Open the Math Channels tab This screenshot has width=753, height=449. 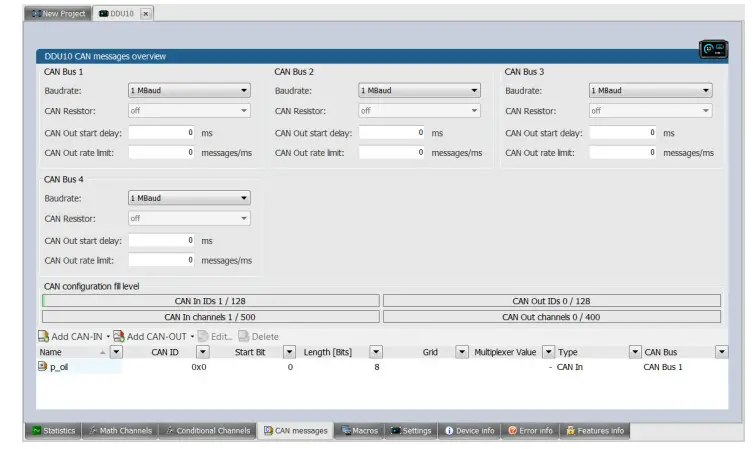(x=120, y=430)
